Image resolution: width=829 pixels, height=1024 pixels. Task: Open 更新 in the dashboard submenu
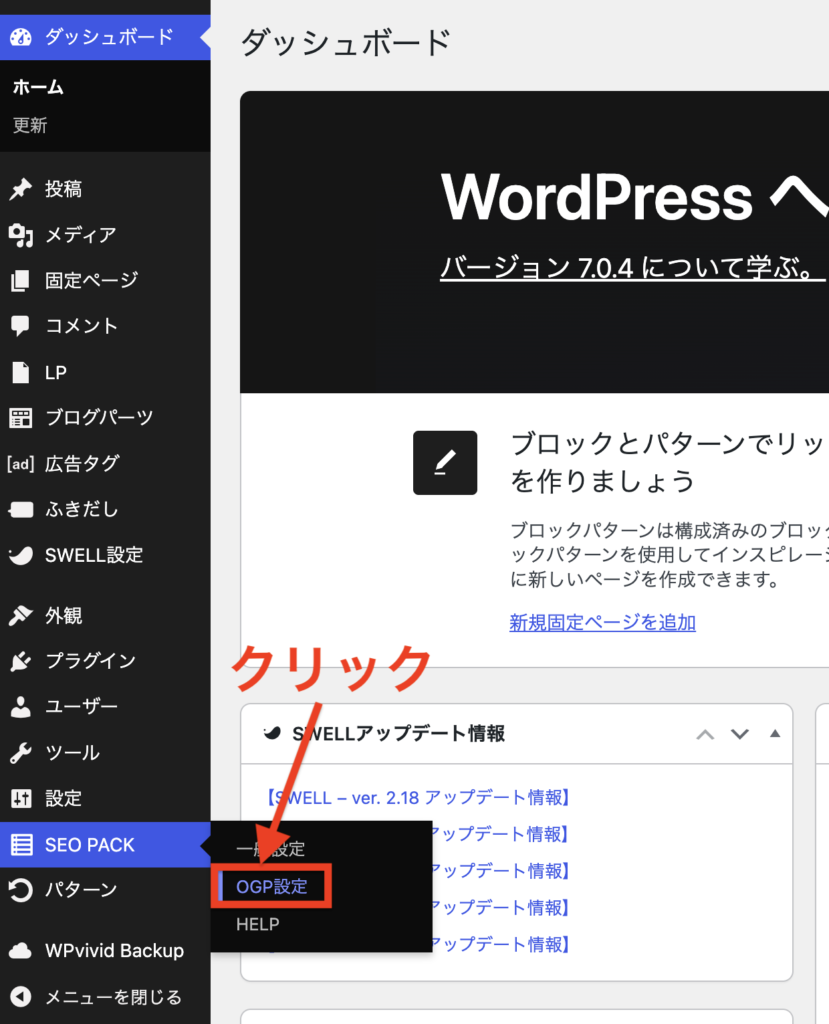[x=30, y=125]
